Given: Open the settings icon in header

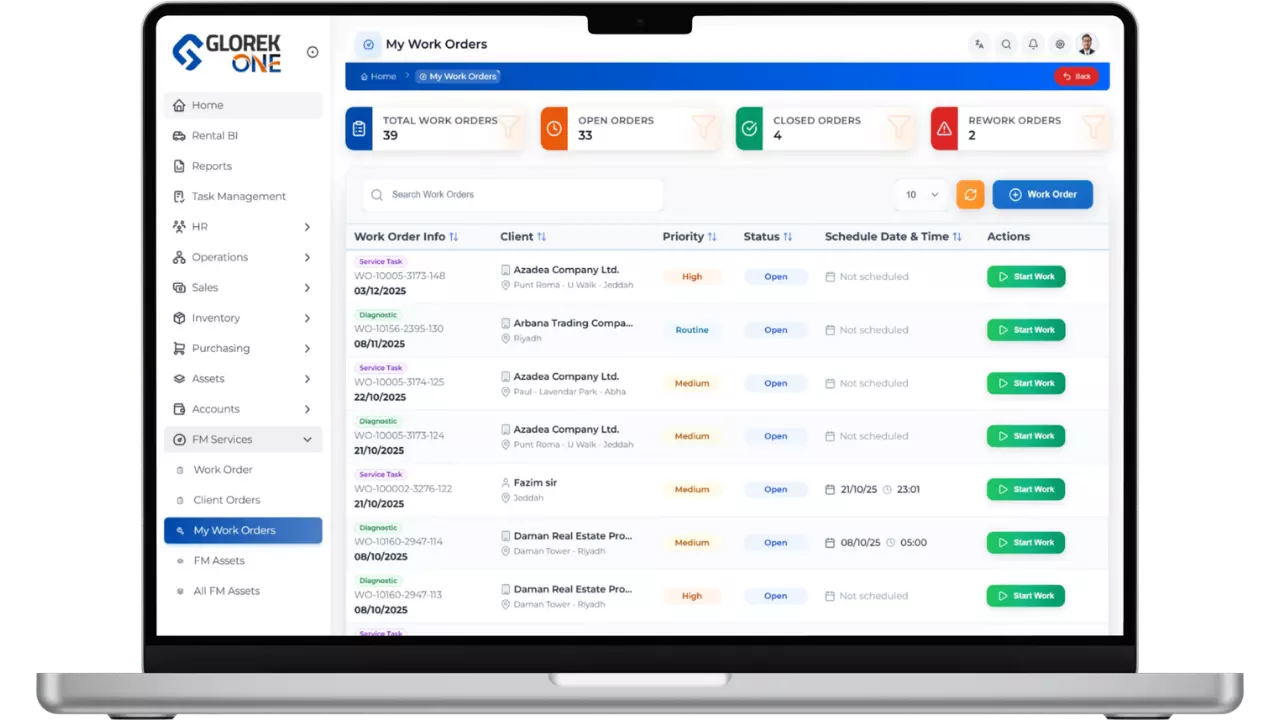Looking at the screenshot, I should (1060, 44).
